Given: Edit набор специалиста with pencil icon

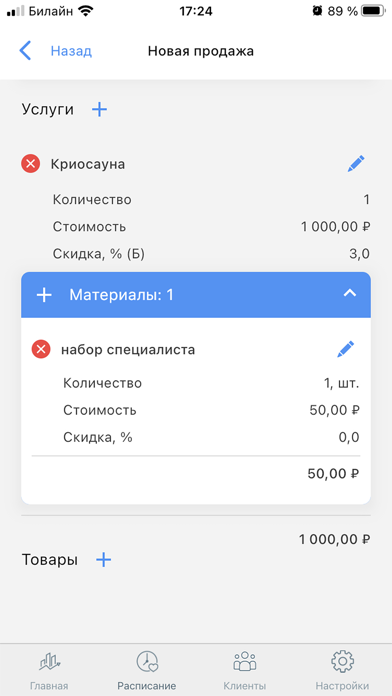Looking at the screenshot, I should coord(345,349).
